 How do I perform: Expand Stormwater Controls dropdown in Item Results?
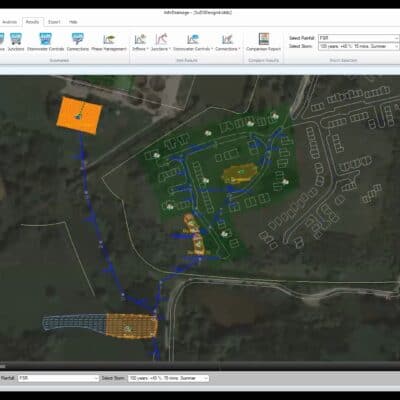tap(193, 42)
